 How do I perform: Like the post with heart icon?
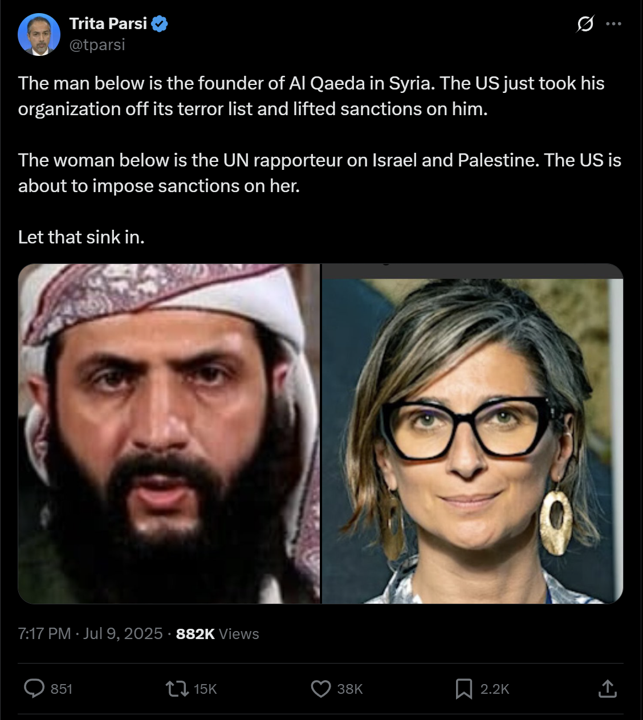321,689
